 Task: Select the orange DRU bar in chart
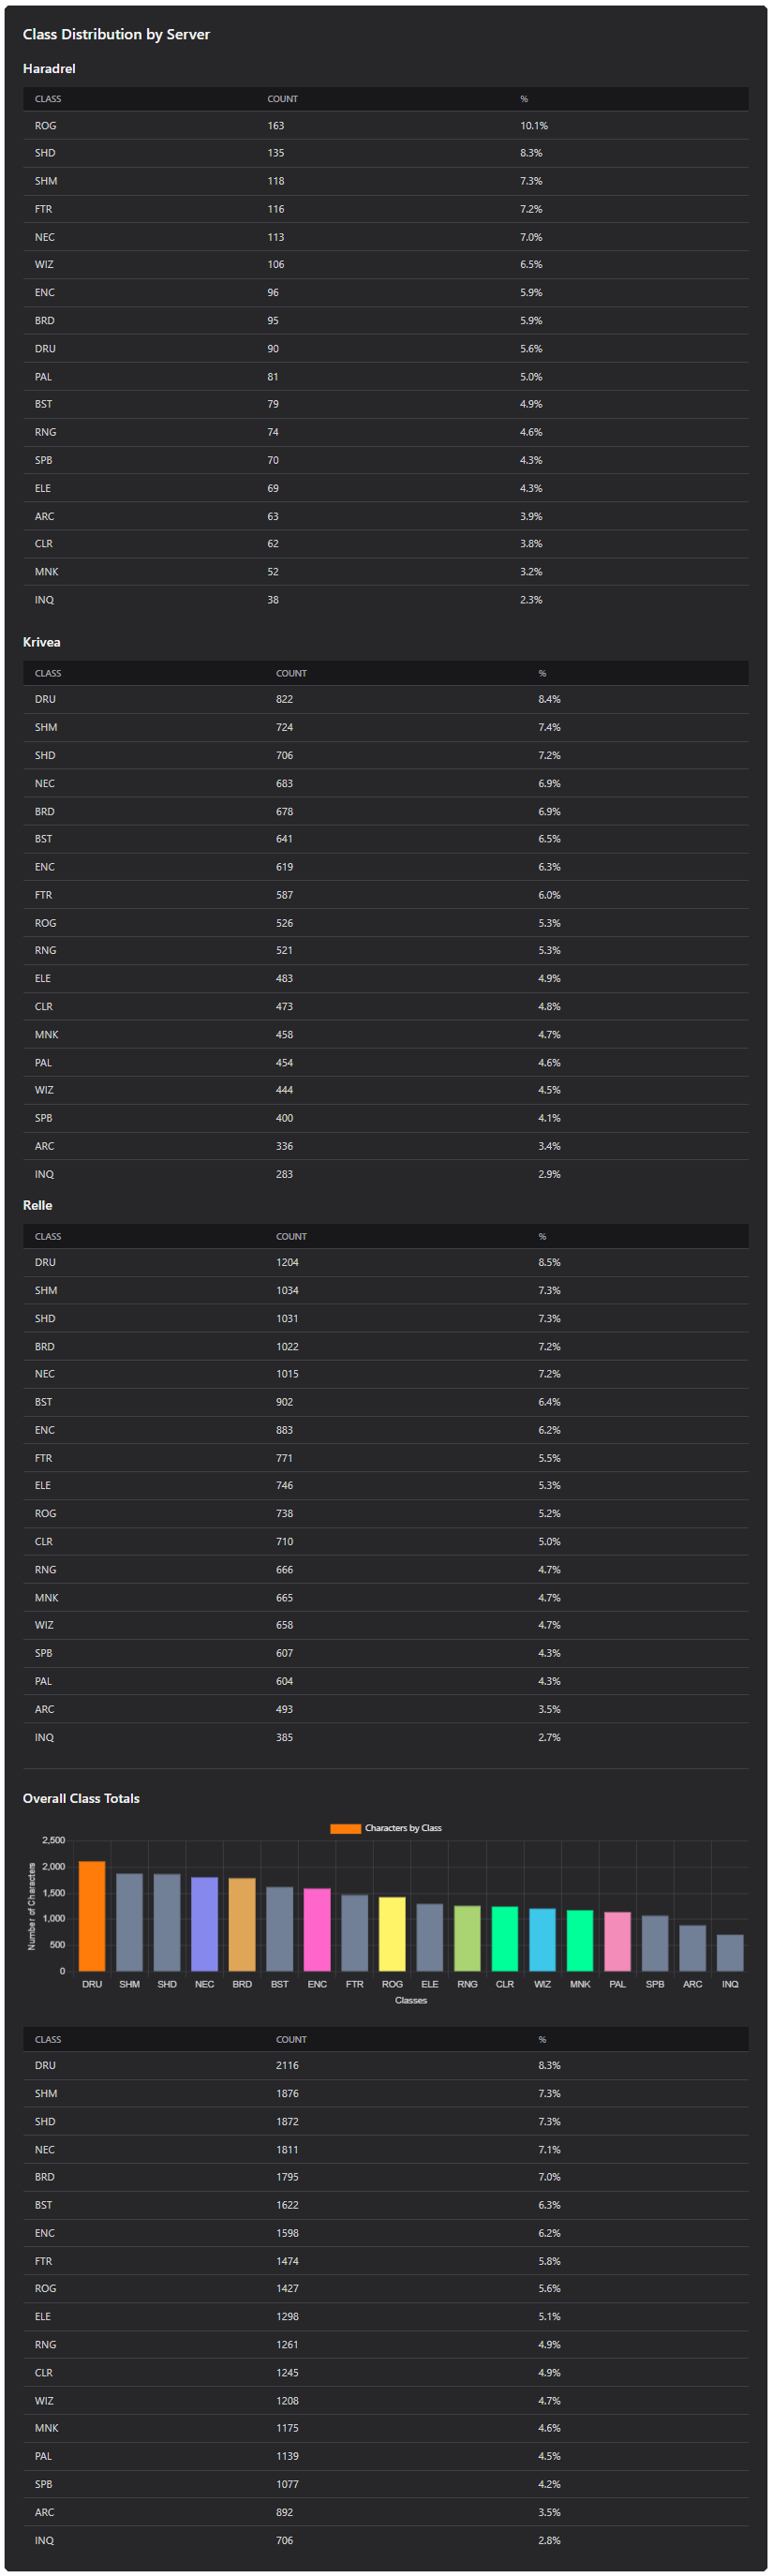tap(92, 1915)
